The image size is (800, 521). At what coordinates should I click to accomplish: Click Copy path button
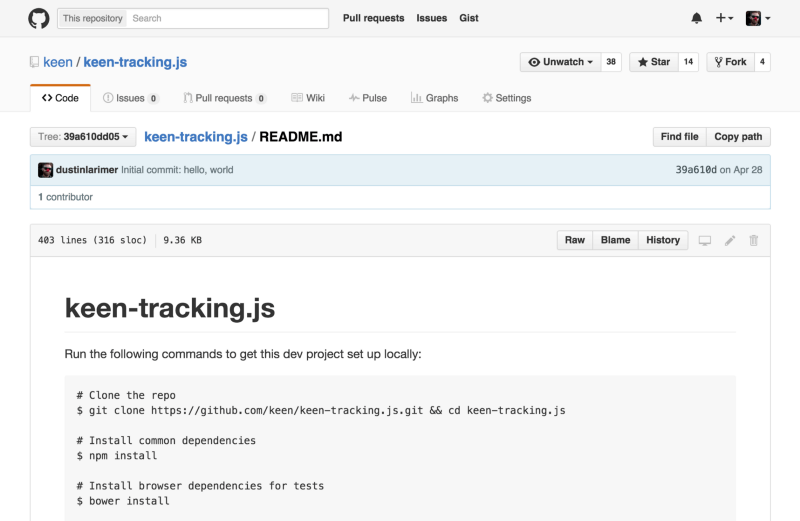click(738, 137)
